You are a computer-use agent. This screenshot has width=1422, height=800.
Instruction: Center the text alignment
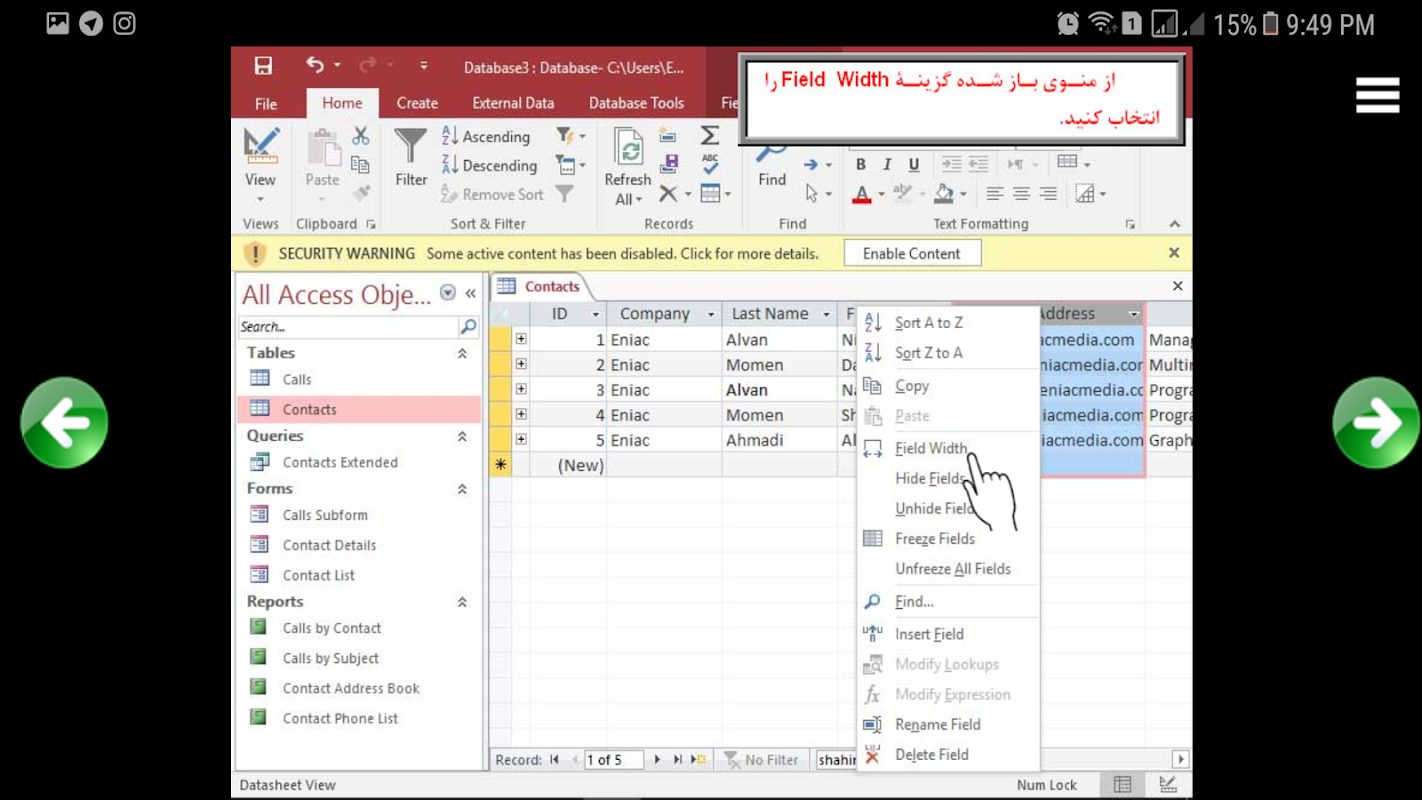tap(1021, 194)
